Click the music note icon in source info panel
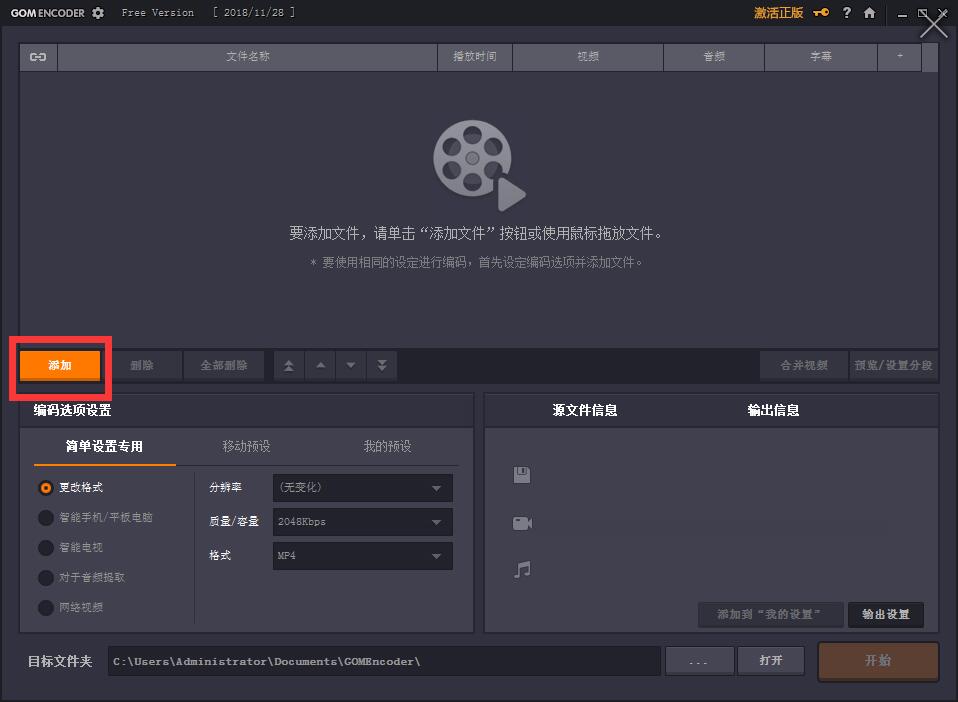 tap(520, 569)
